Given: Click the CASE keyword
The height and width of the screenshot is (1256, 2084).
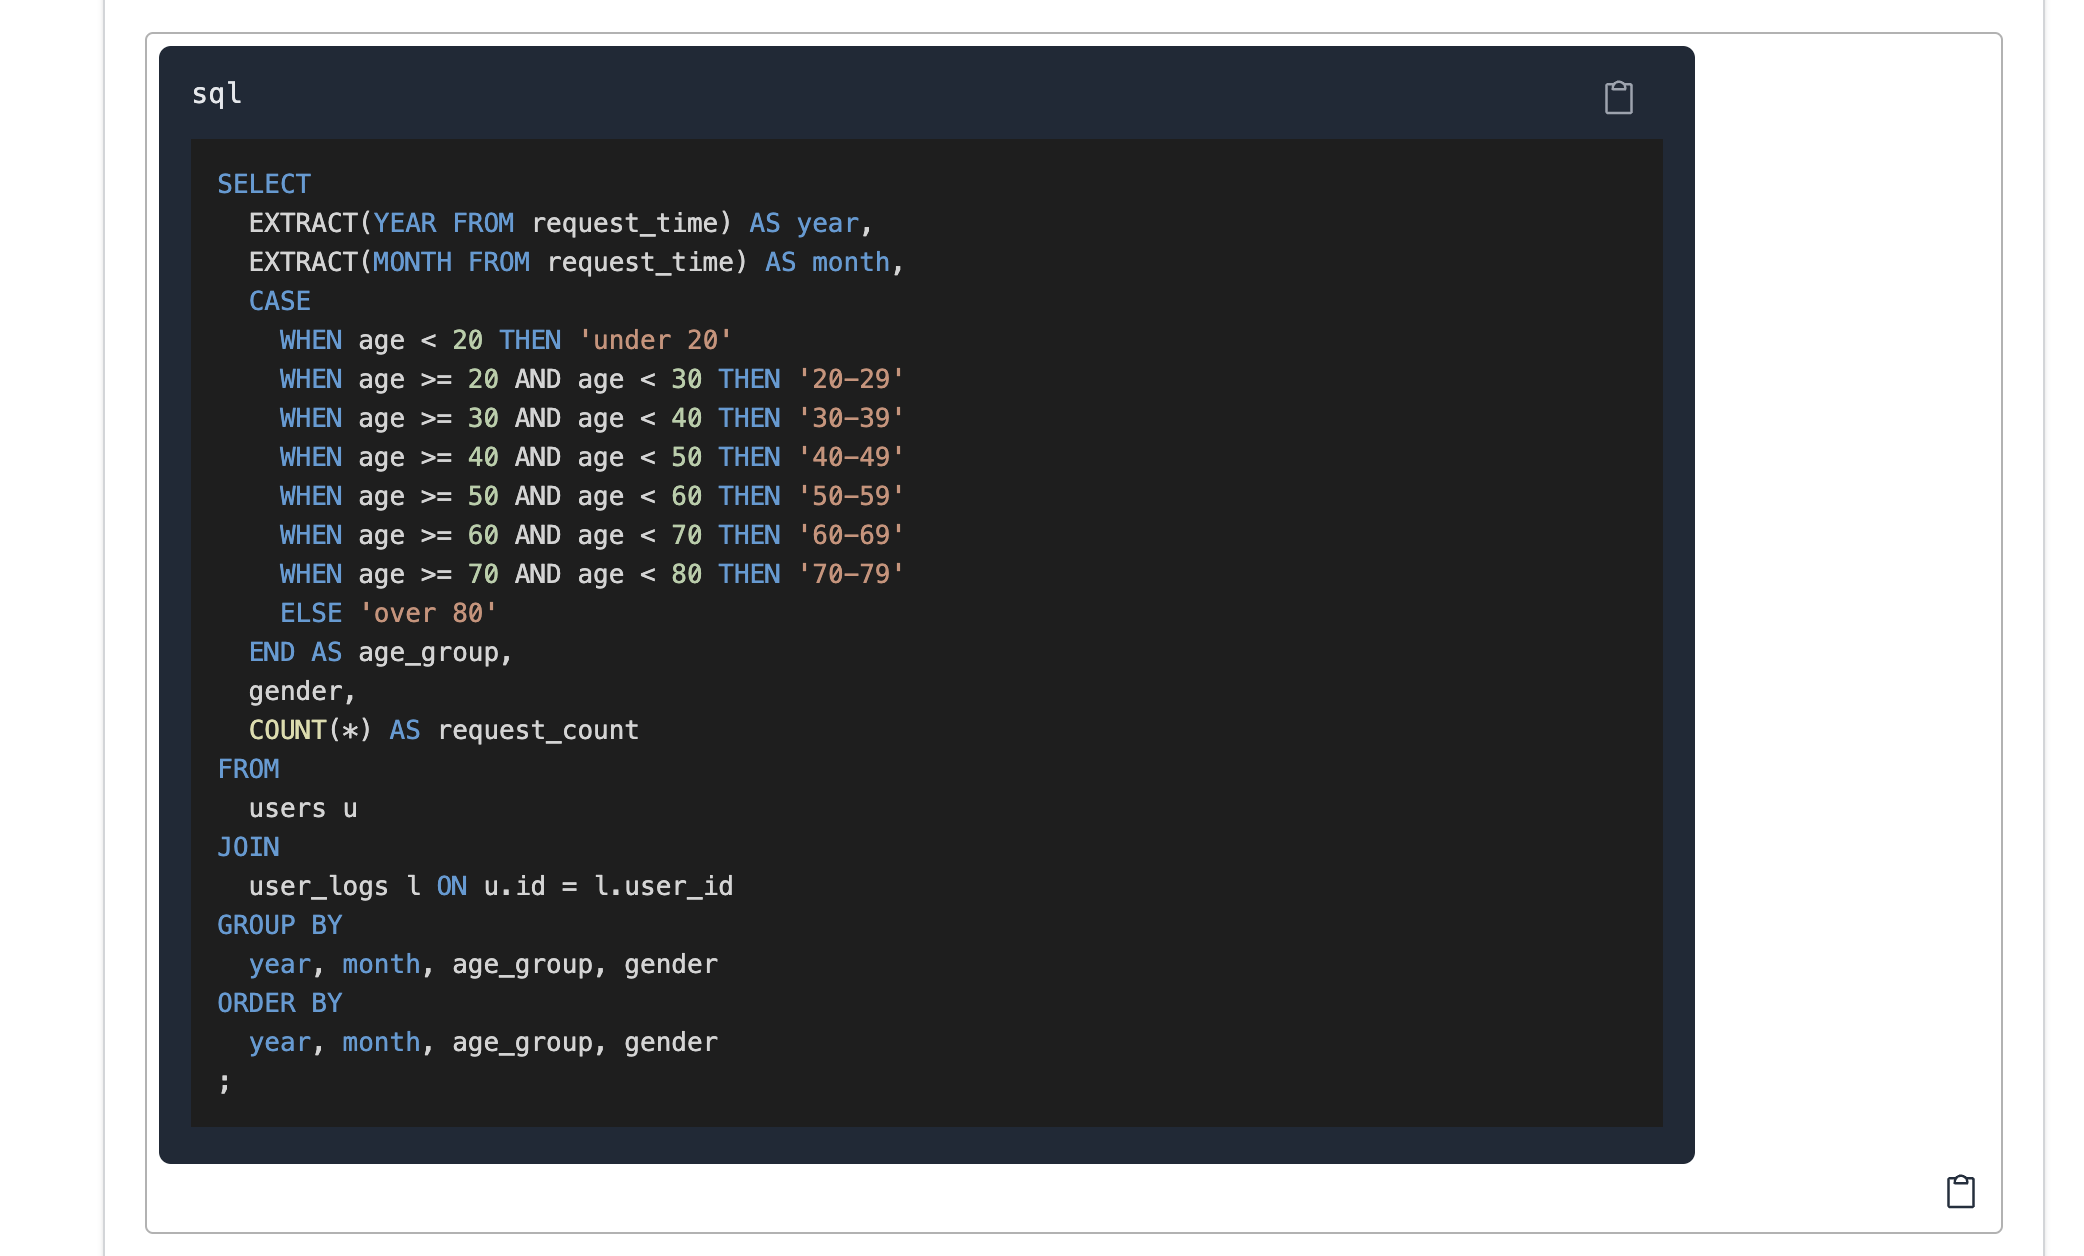Looking at the screenshot, I should [279, 301].
